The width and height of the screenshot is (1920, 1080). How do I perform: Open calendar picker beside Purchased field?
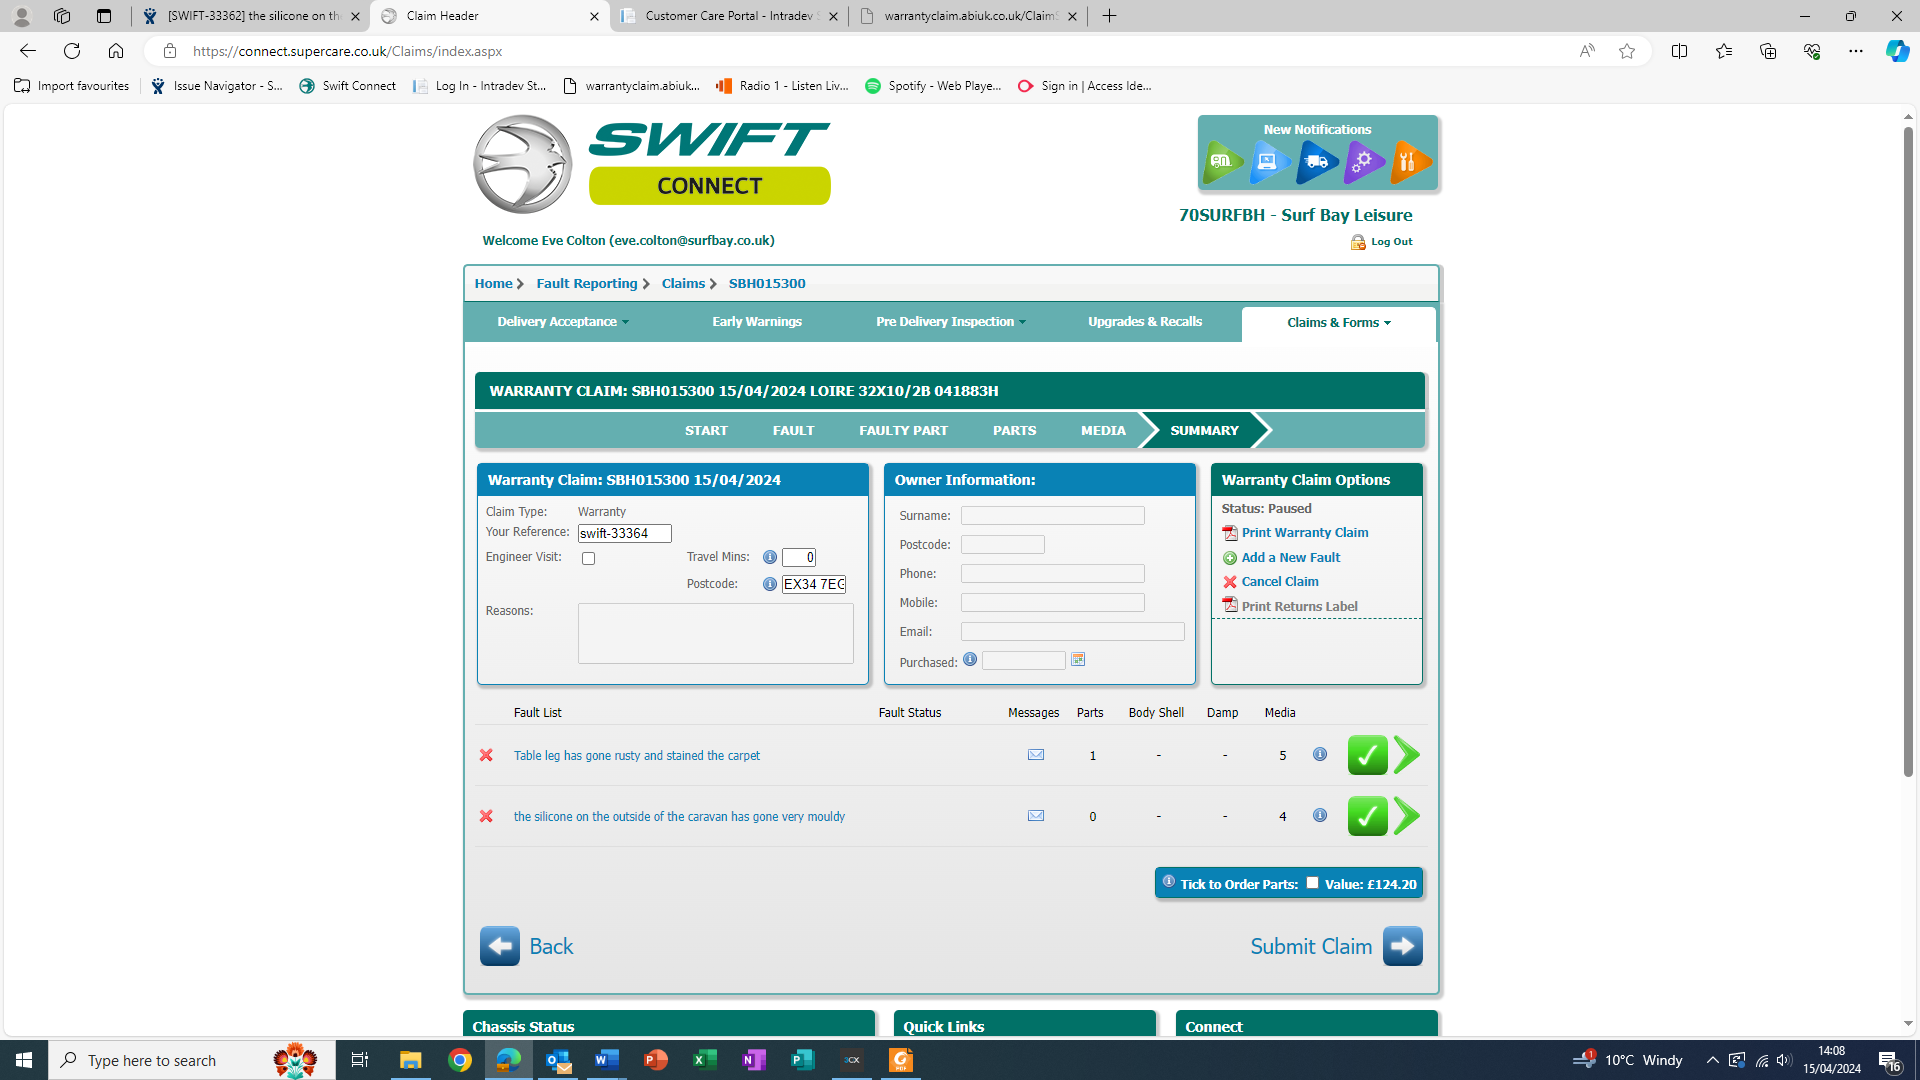pyautogui.click(x=1078, y=659)
